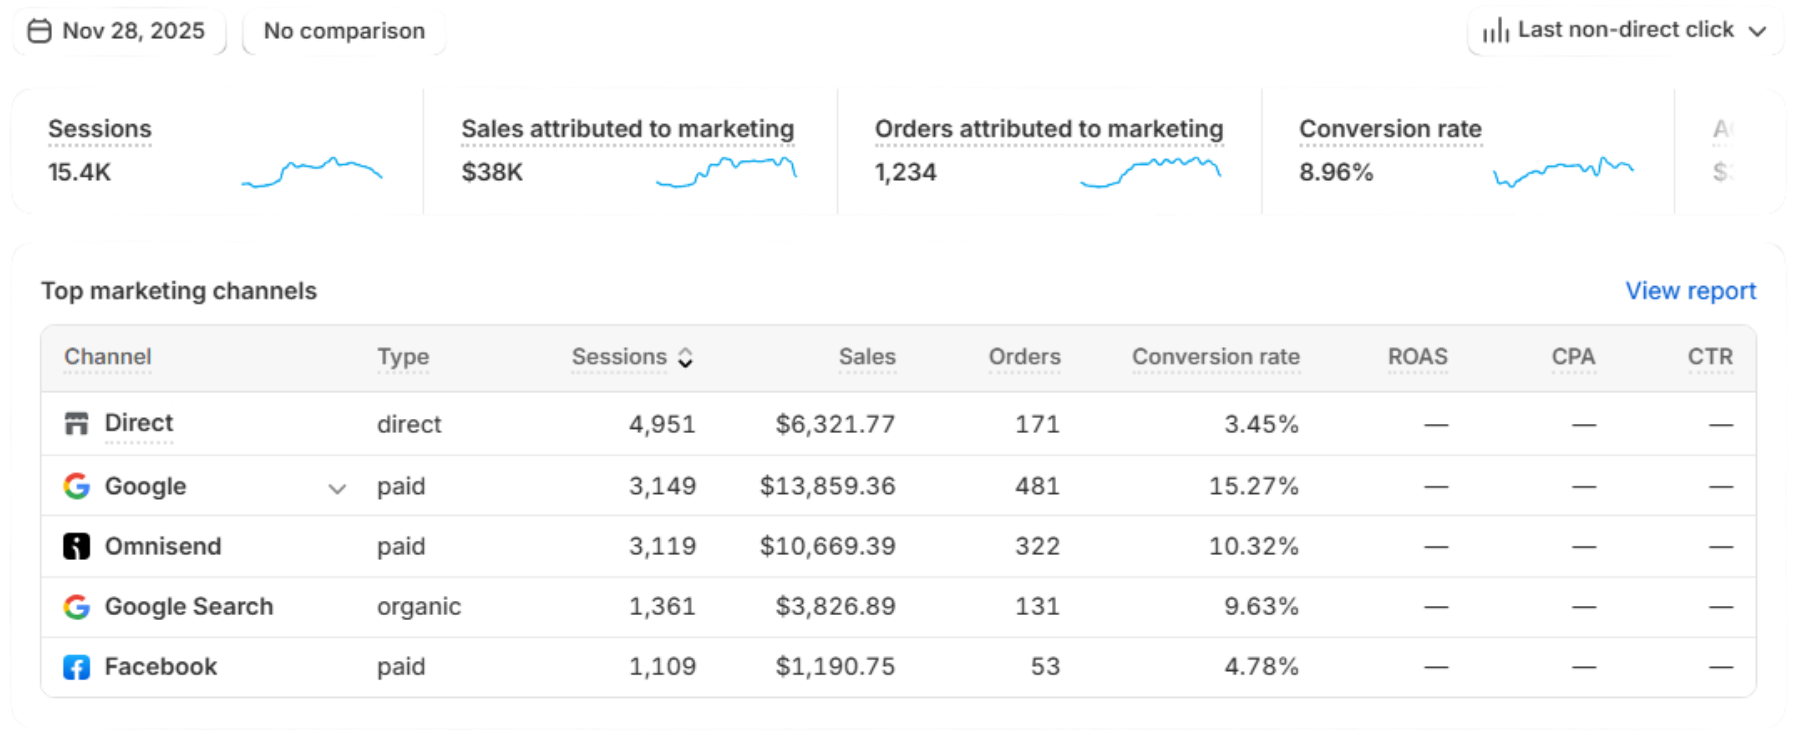The height and width of the screenshot is (735, 1796).
Task: Open the Nov 28, 2025 date picker
Action: tap(120, 31)
